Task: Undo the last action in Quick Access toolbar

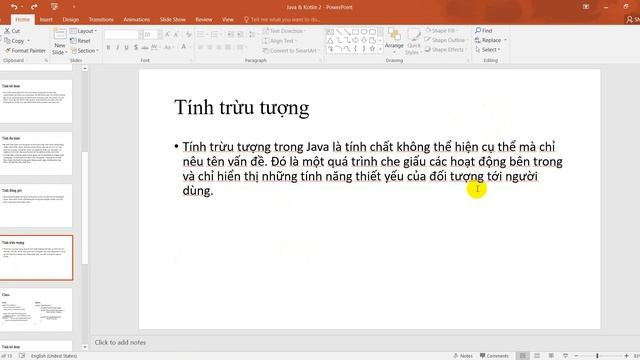Action: point(14,7)
